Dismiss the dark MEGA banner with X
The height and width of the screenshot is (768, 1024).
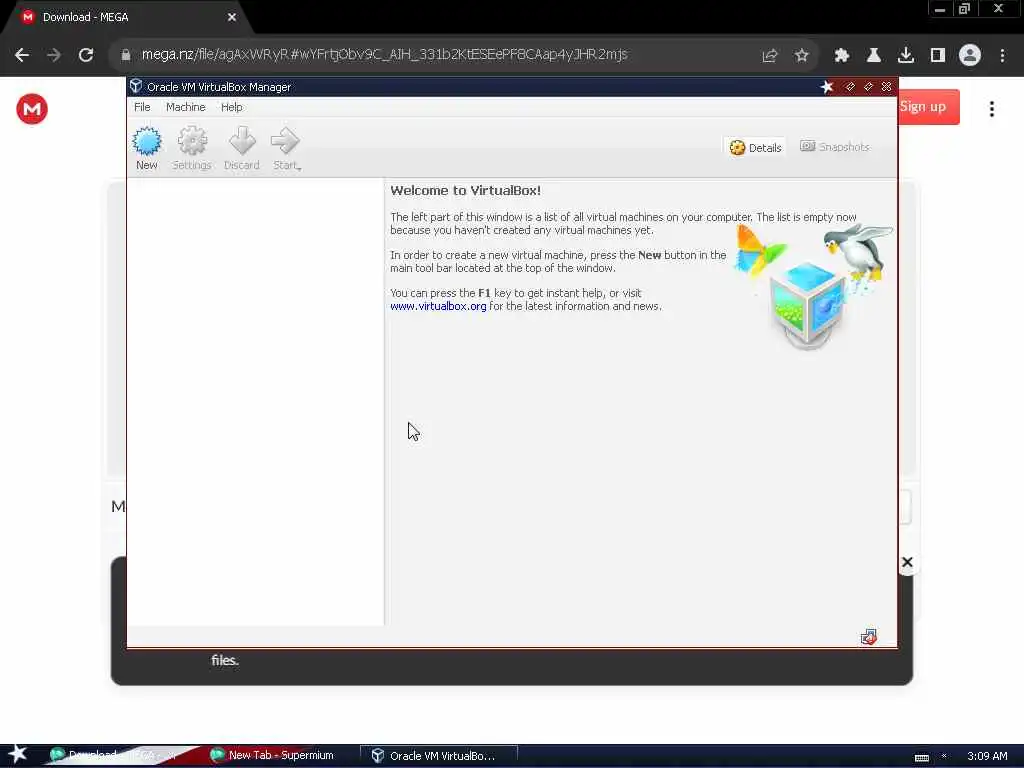tap(907, 562)
